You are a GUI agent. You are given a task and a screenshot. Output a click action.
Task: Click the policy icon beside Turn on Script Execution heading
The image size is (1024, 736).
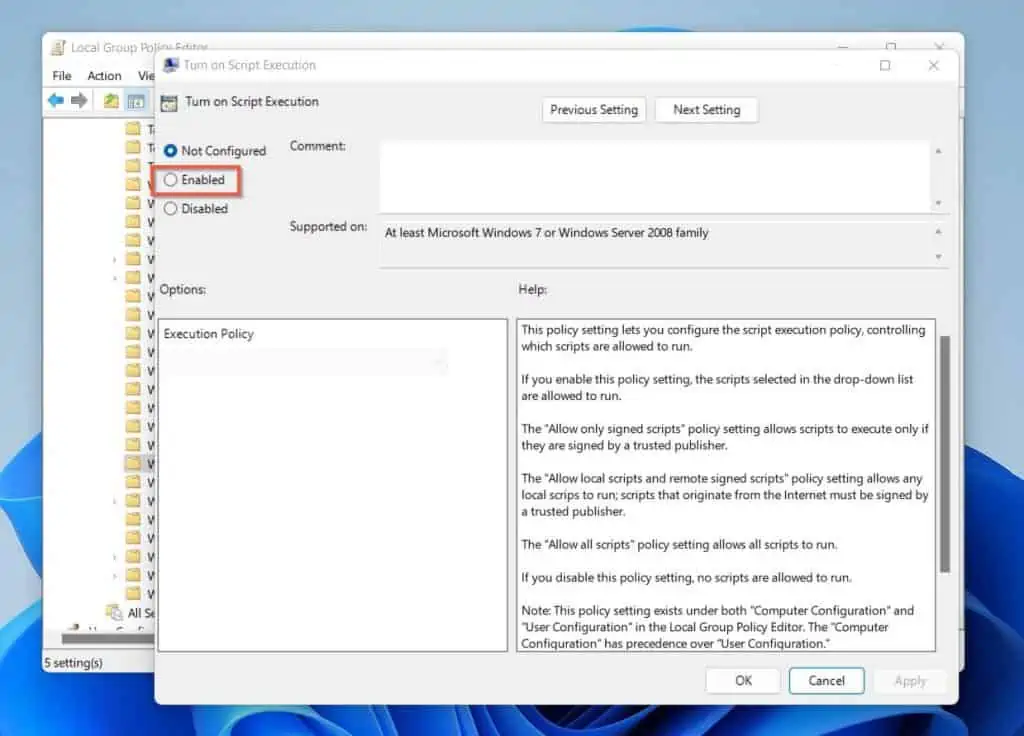tap(169, 103)
